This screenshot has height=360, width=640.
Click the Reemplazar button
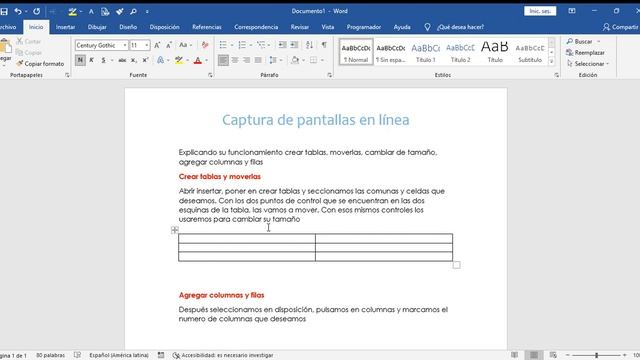coord(586,53)
